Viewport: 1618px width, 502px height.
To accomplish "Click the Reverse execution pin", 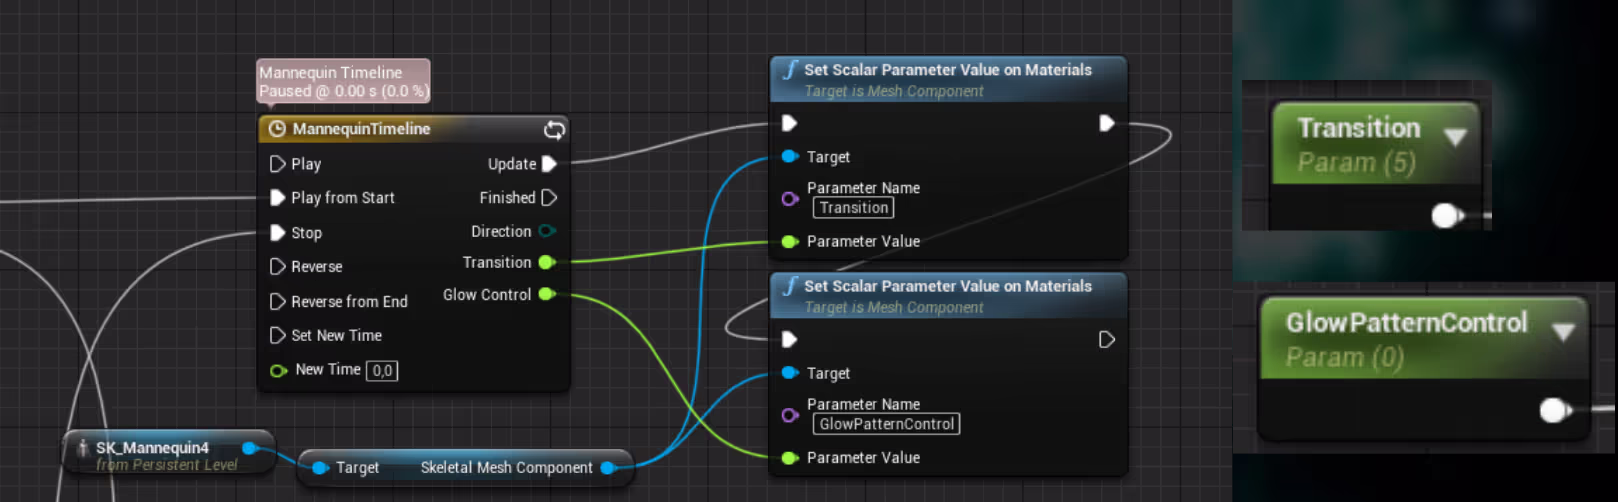I will click(278, 267).
